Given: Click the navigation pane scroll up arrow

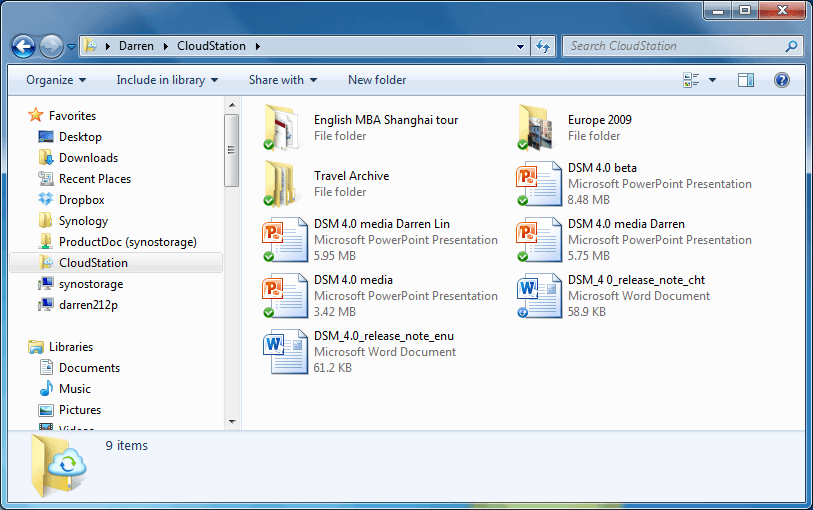Looking at the screenshot, I should pyautogui.click(x=232, y=105).
